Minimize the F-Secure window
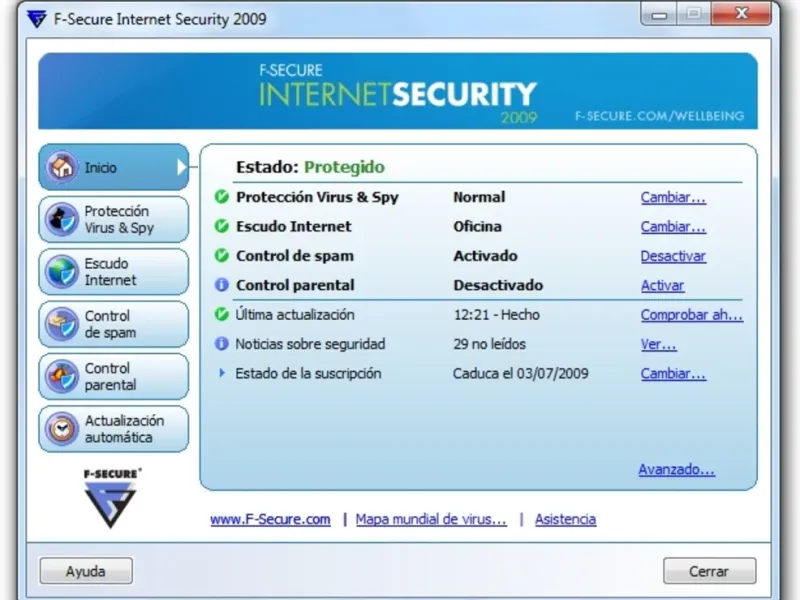This screenshot has height=600, width=800. 659,14
